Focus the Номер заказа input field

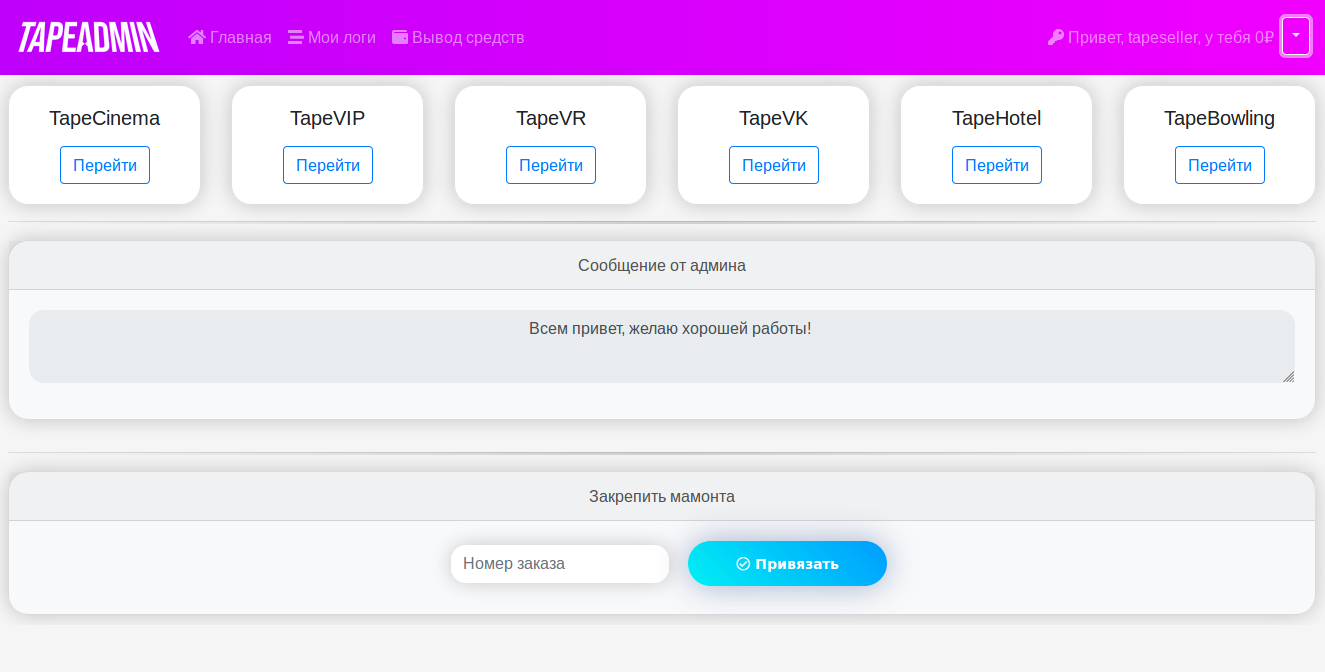[x=559, y=564]
